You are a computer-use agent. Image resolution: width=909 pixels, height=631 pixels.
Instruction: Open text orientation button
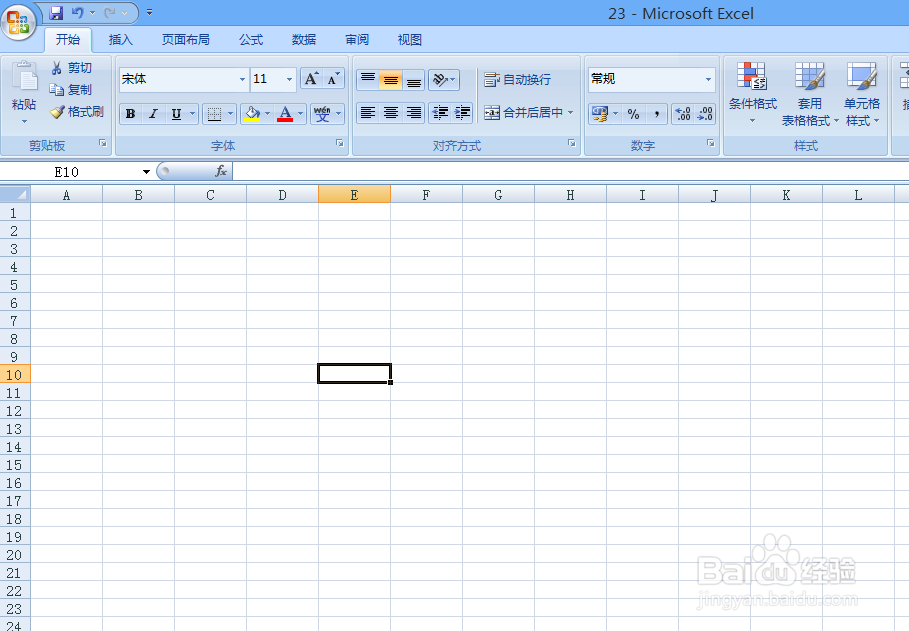444,79
